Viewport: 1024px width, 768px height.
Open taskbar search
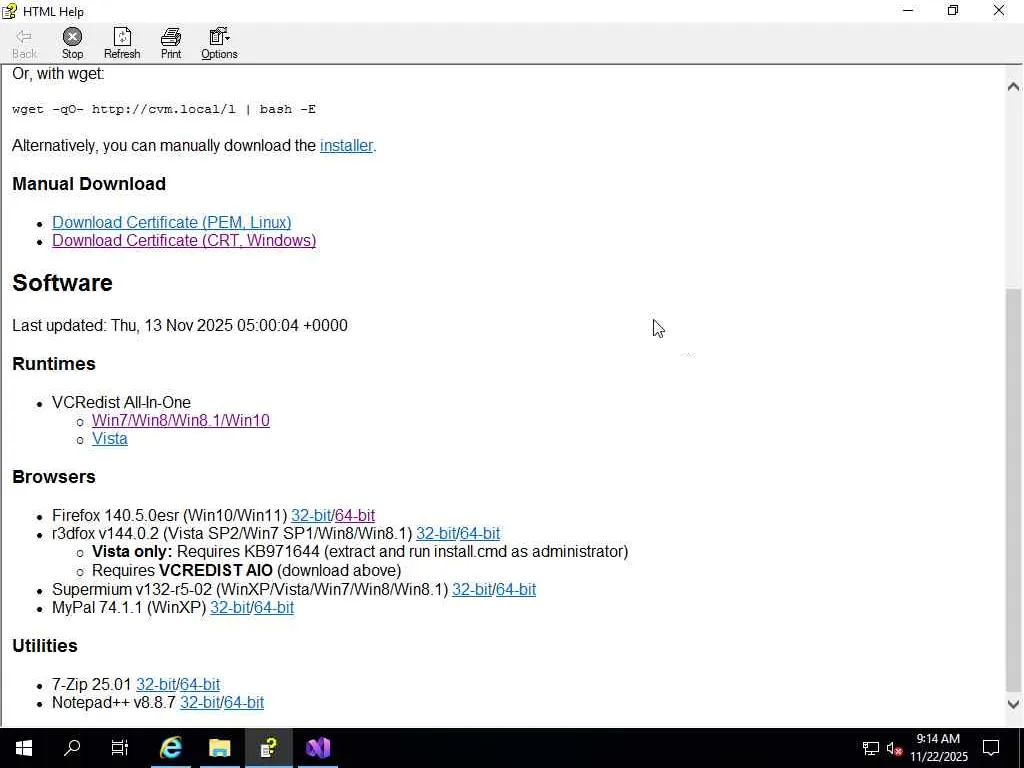click(x=72, y=748)
